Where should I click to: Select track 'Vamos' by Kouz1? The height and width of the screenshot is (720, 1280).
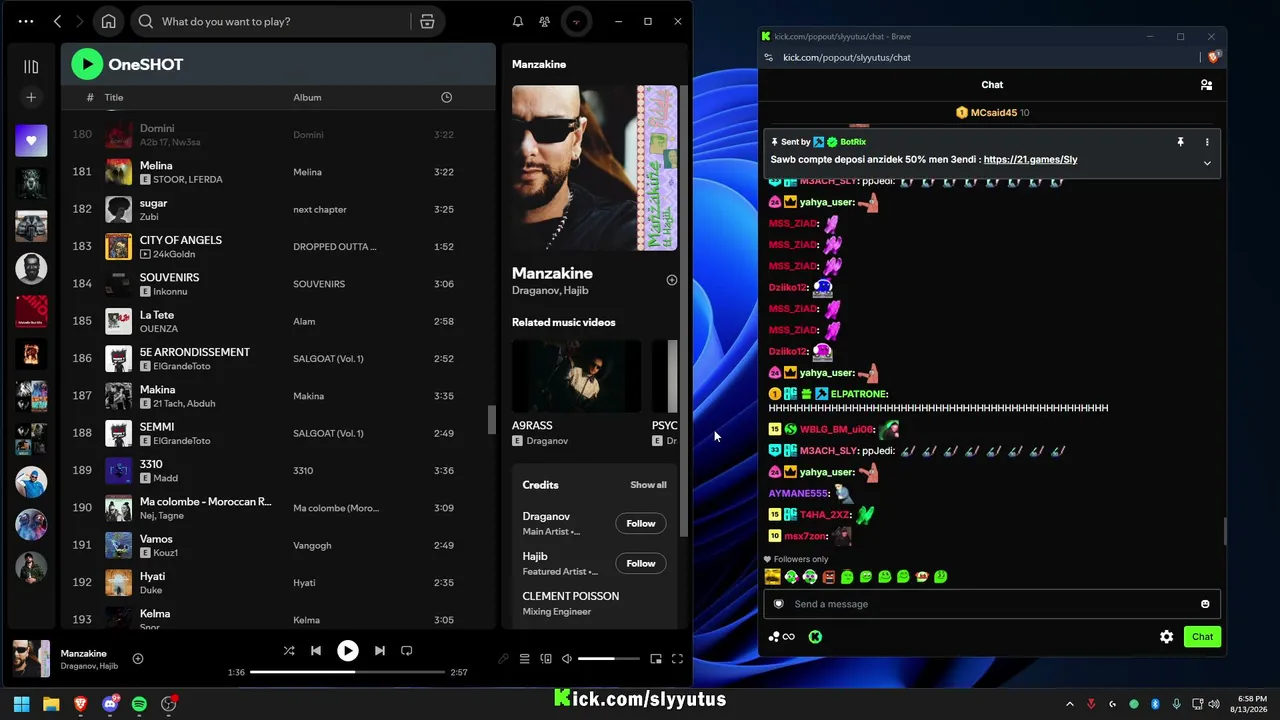click(x=277, y=545)
